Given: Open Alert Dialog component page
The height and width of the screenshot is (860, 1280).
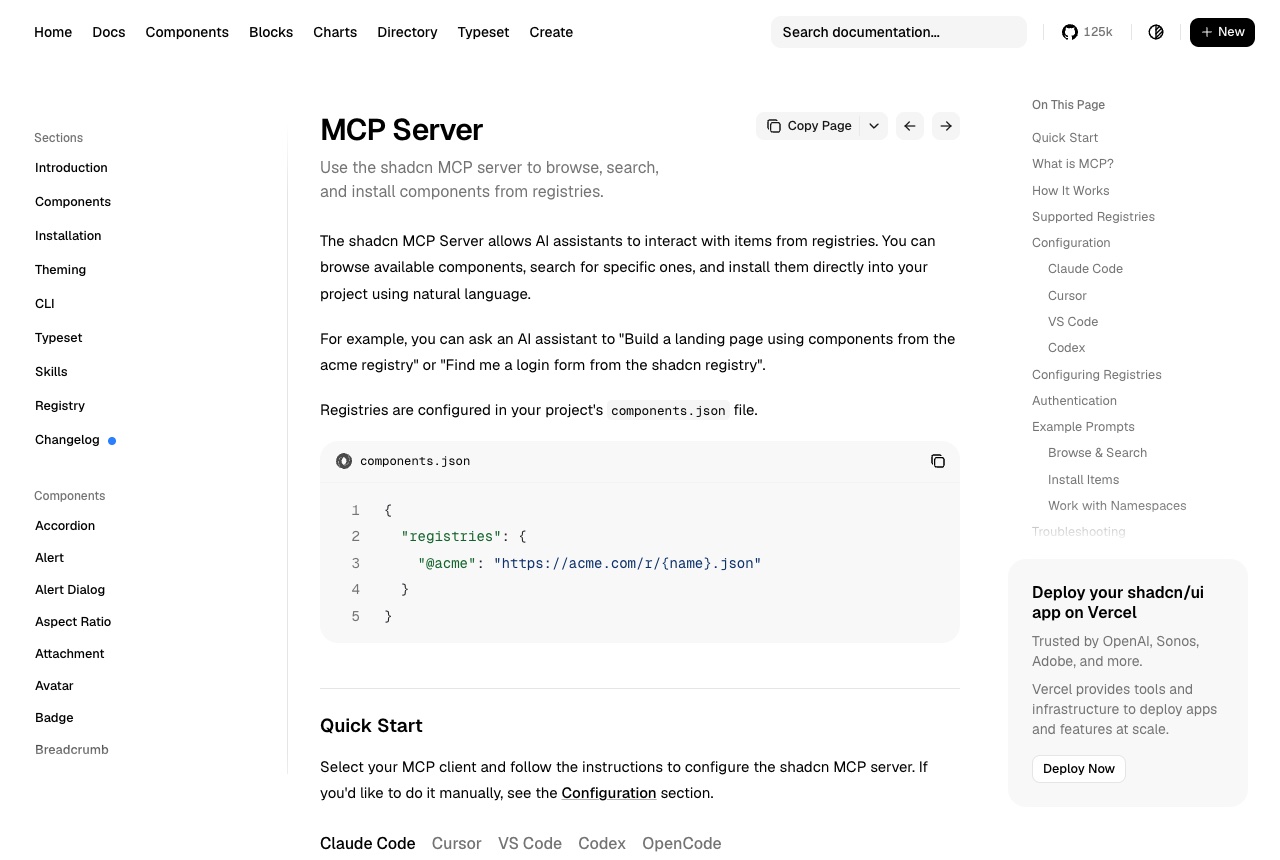Looking at the screenshot, I should coord(70,590).
